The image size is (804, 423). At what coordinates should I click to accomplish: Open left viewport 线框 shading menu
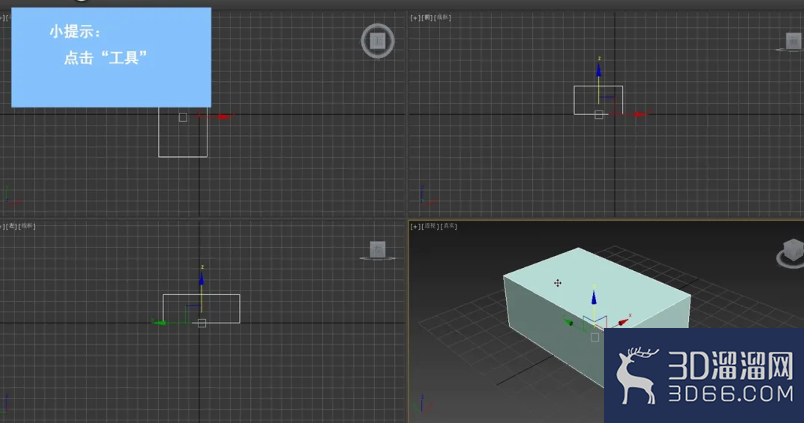point(27,226)
